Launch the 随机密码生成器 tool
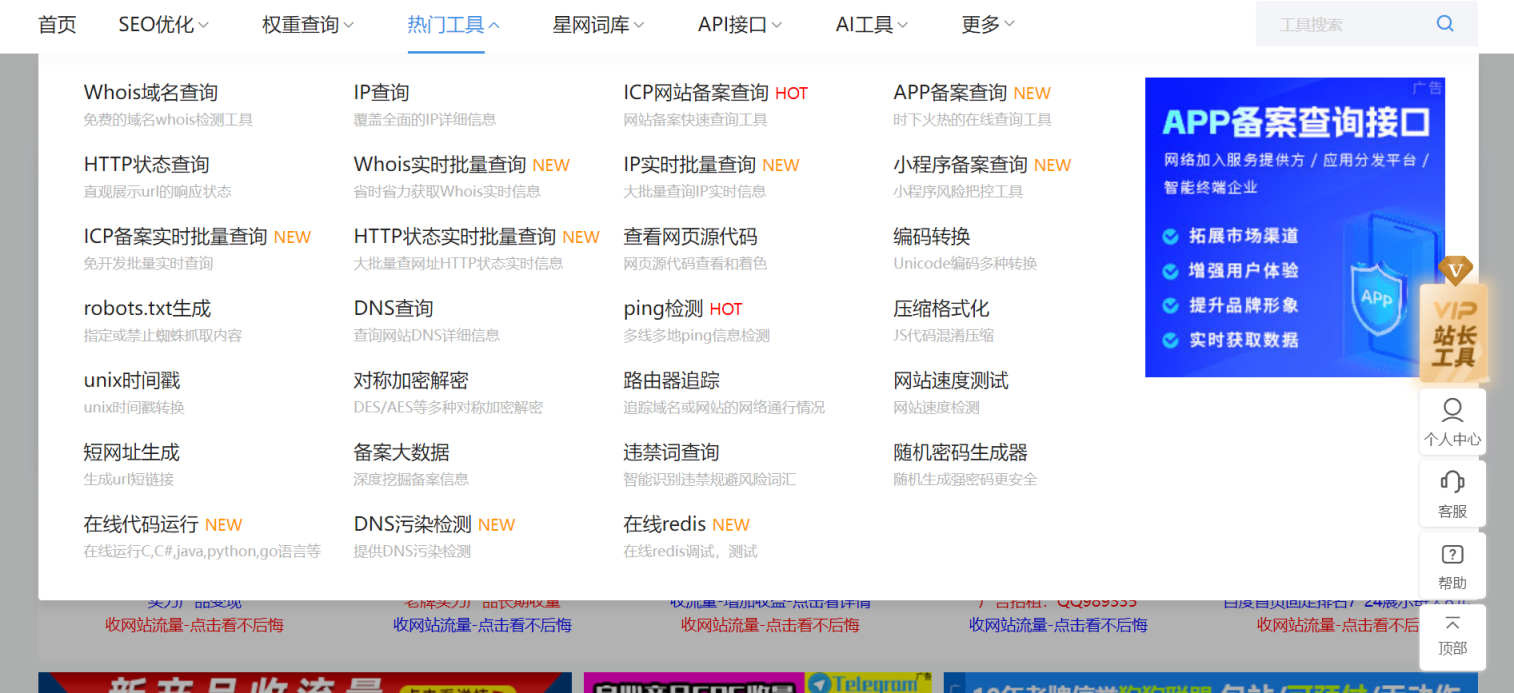1514x693 pixels. [960, 453]
